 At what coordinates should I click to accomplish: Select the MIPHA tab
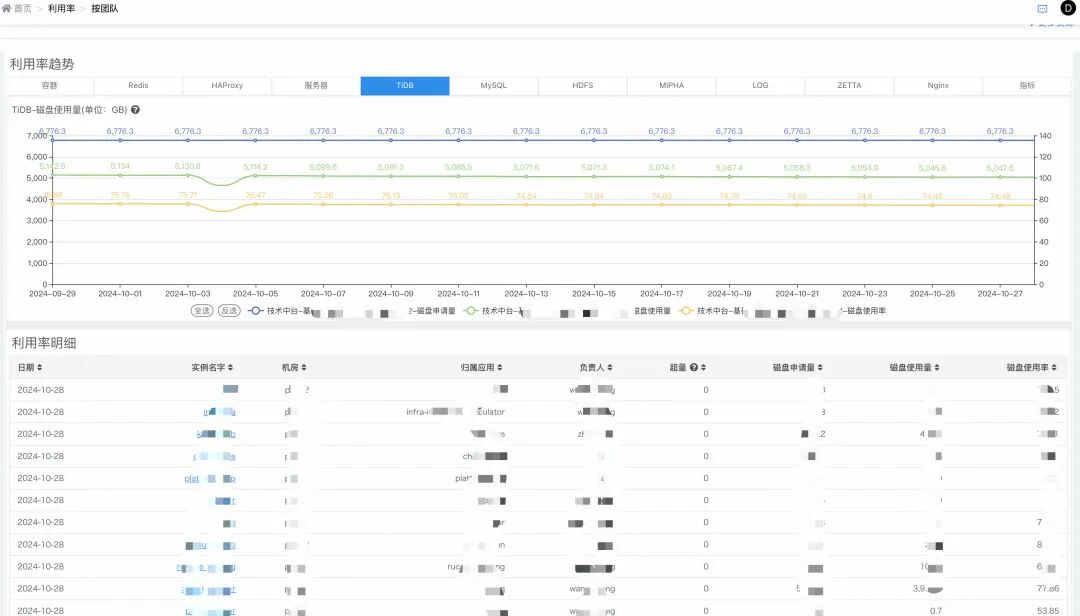click(x=672, y=85)
